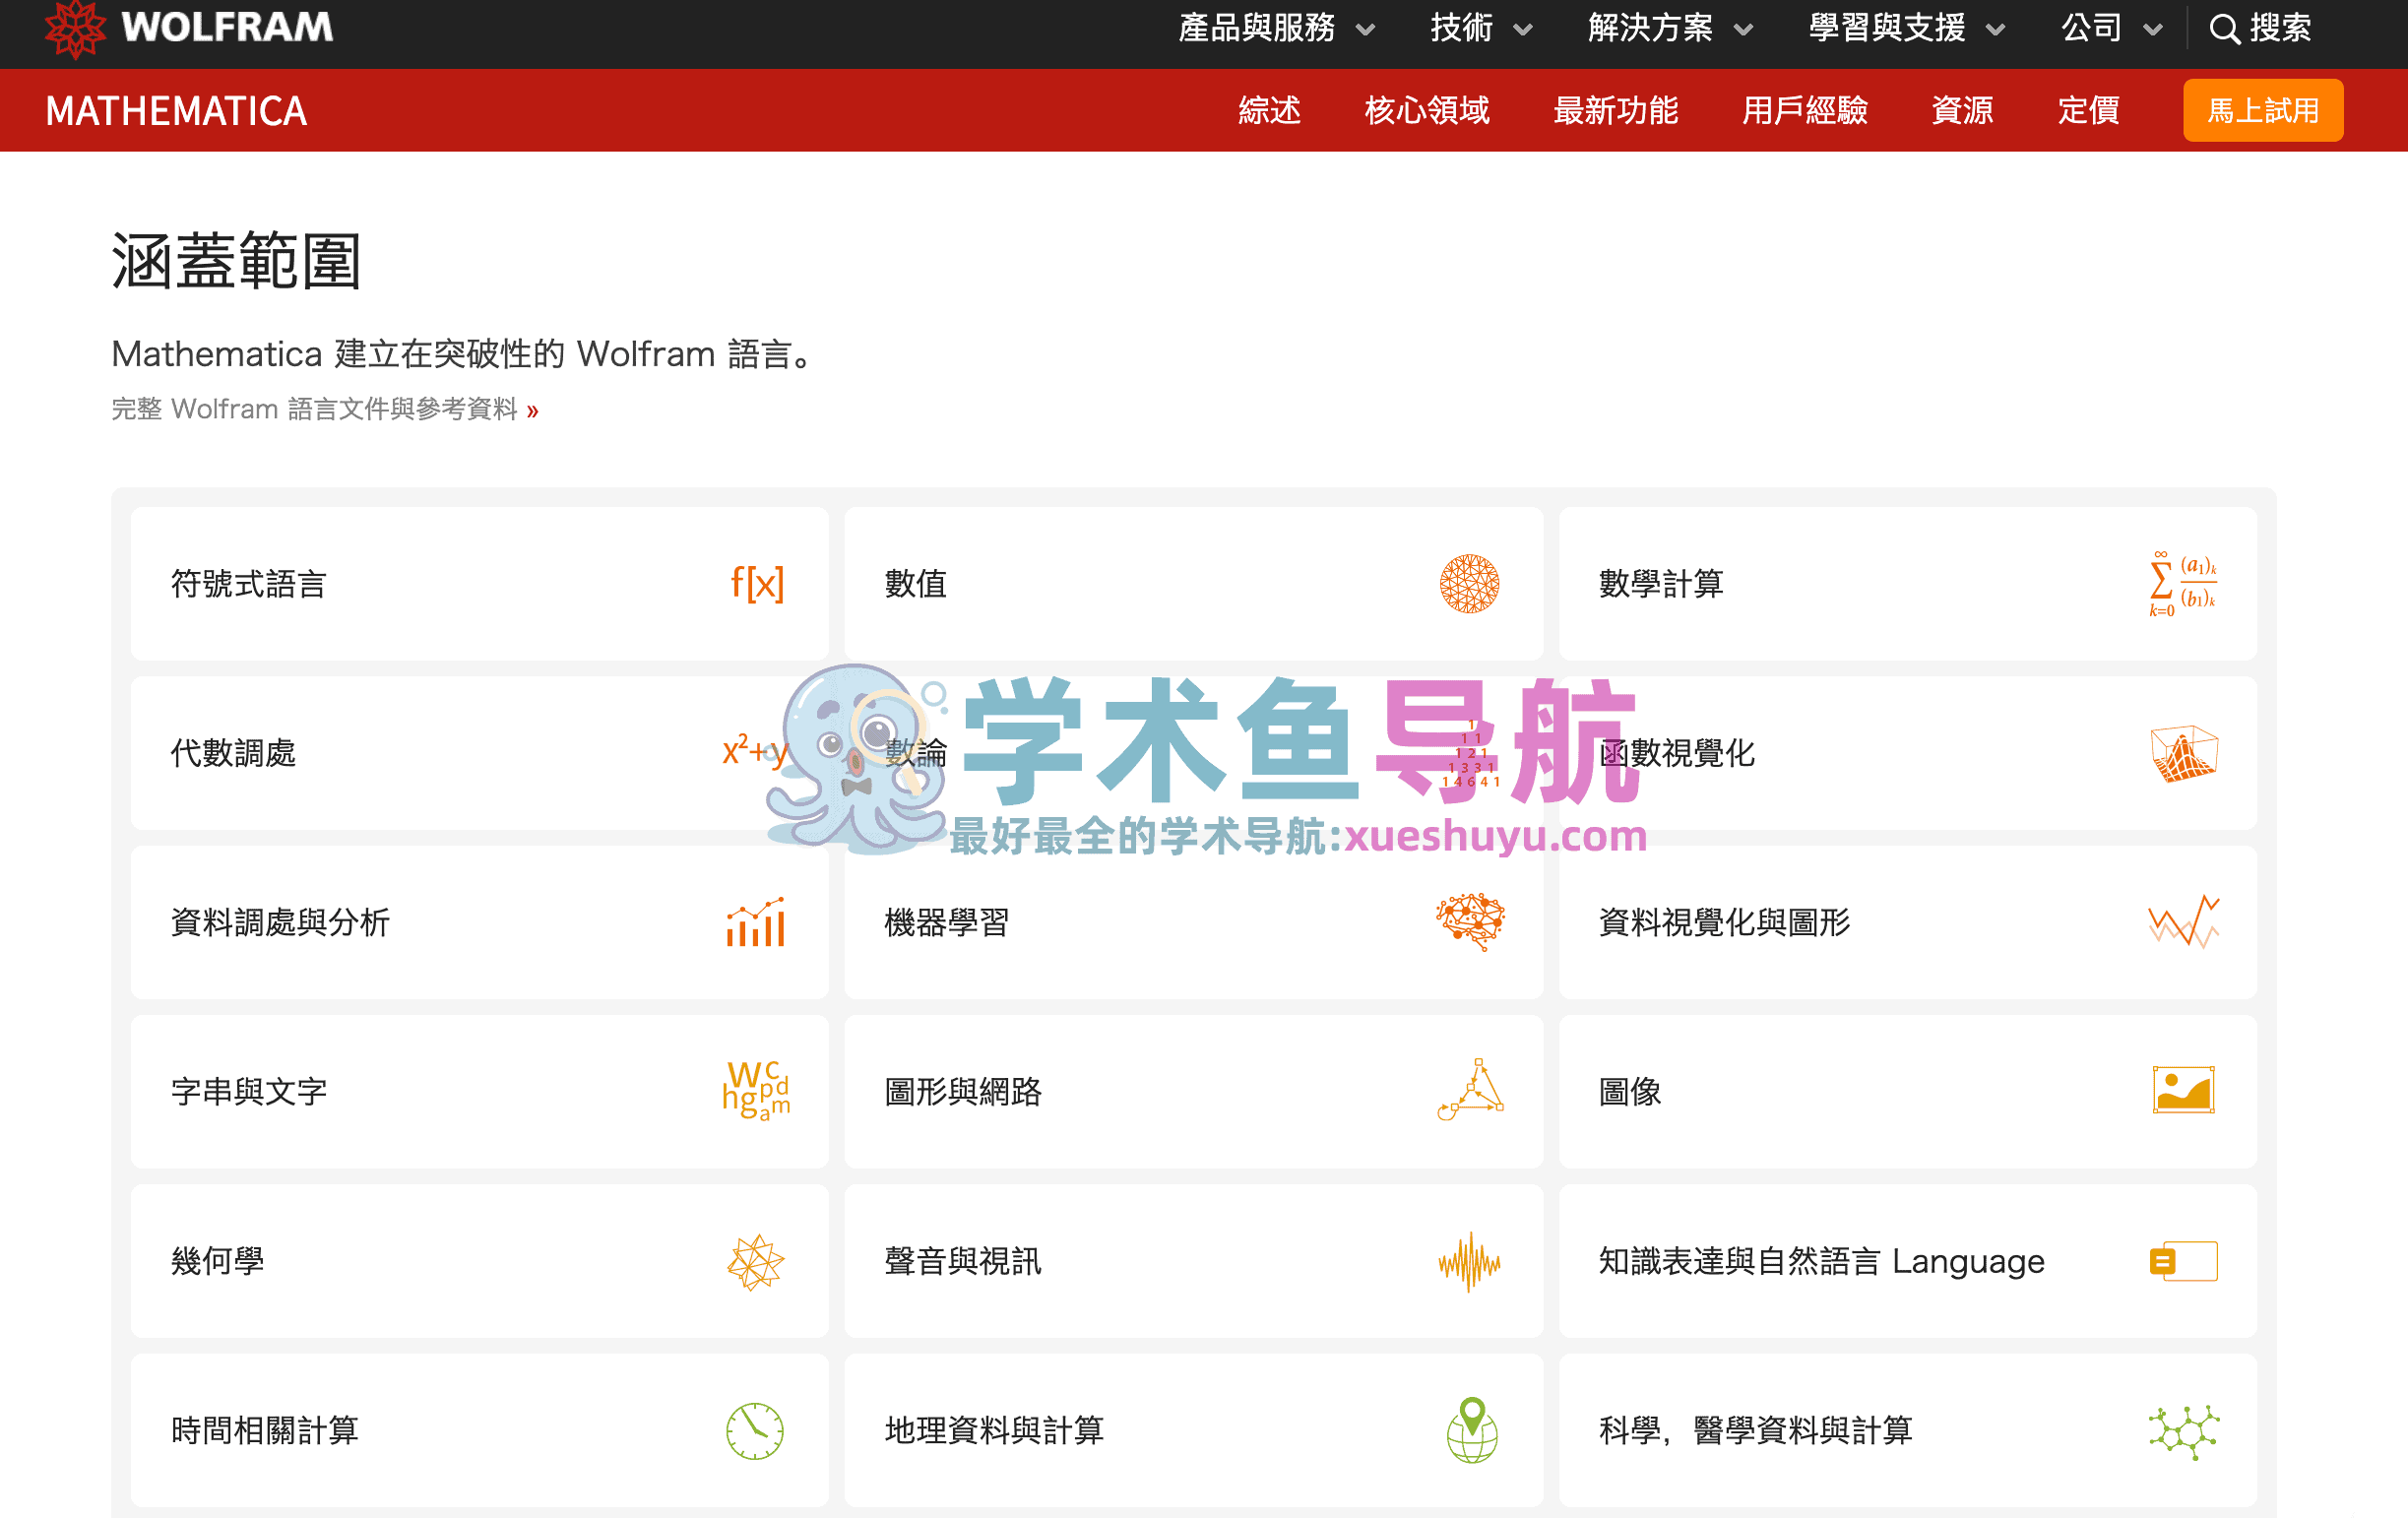Click the brain icon for 機器學習
The image size is (2408, 1518).
1469,922
